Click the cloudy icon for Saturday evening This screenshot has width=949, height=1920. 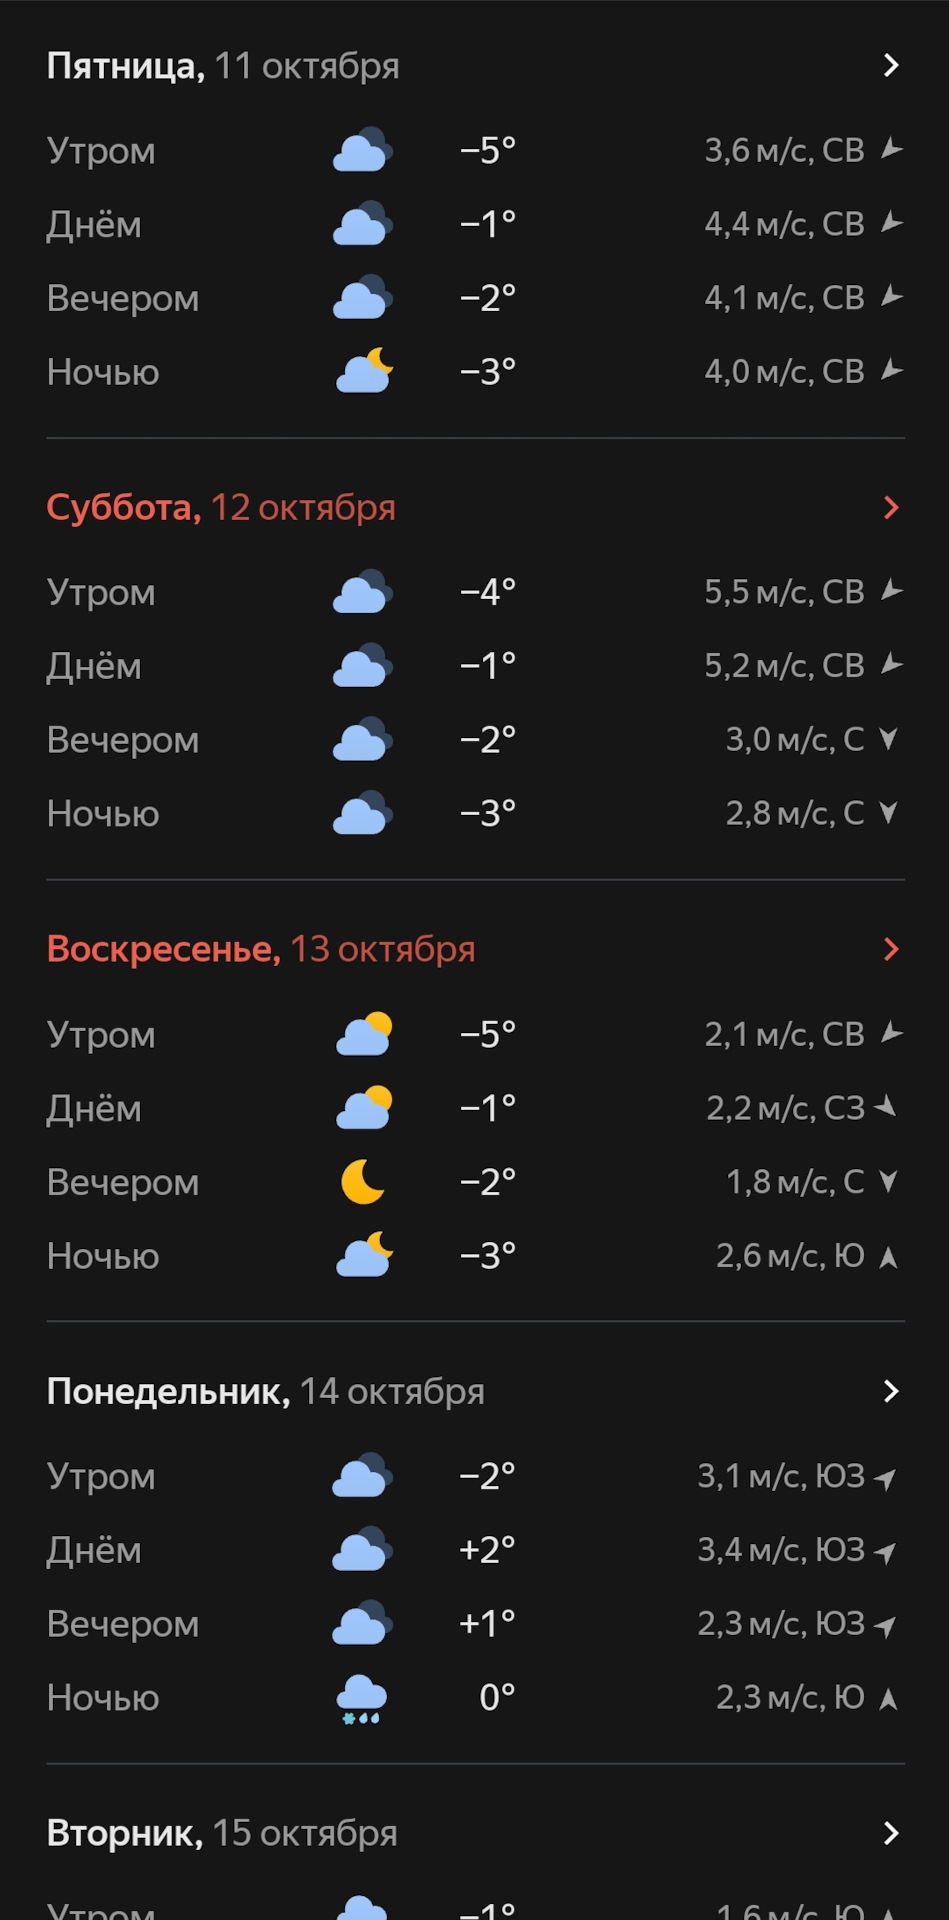pos(362,740)
